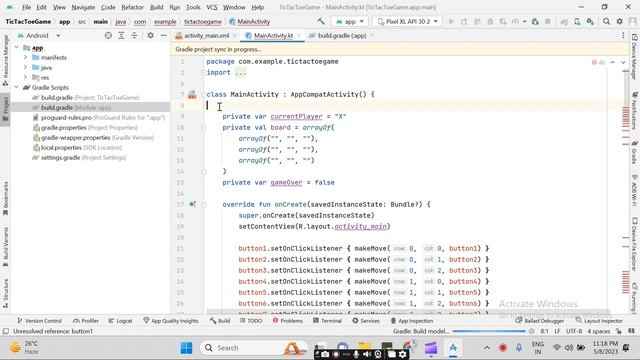Open the Terminal tool window
This screenshot has width=640, height=360.
tap(327, 321)
